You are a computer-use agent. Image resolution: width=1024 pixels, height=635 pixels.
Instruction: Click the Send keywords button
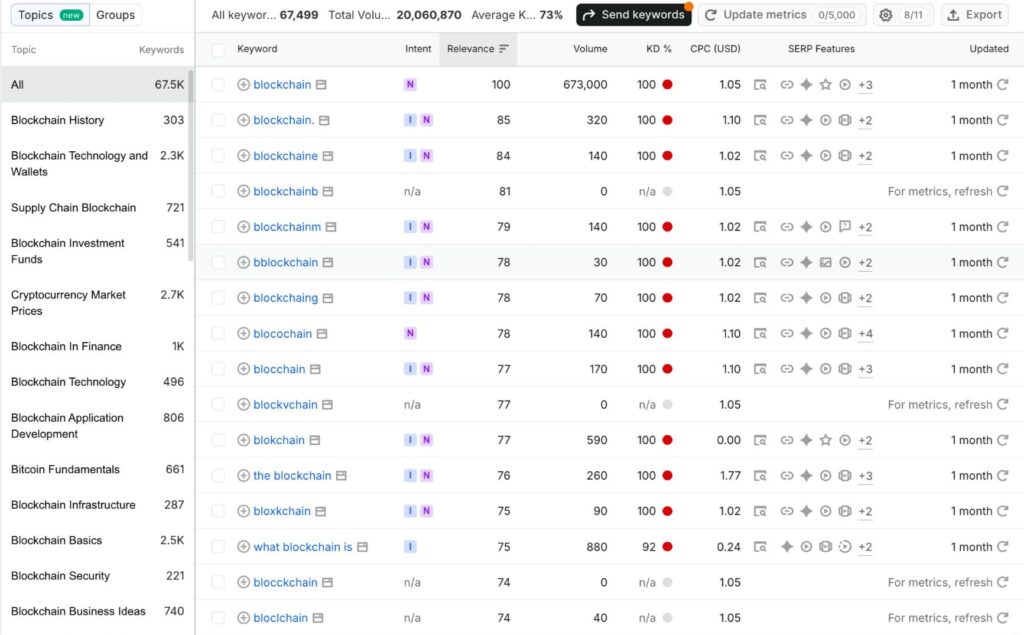point(633,15)
